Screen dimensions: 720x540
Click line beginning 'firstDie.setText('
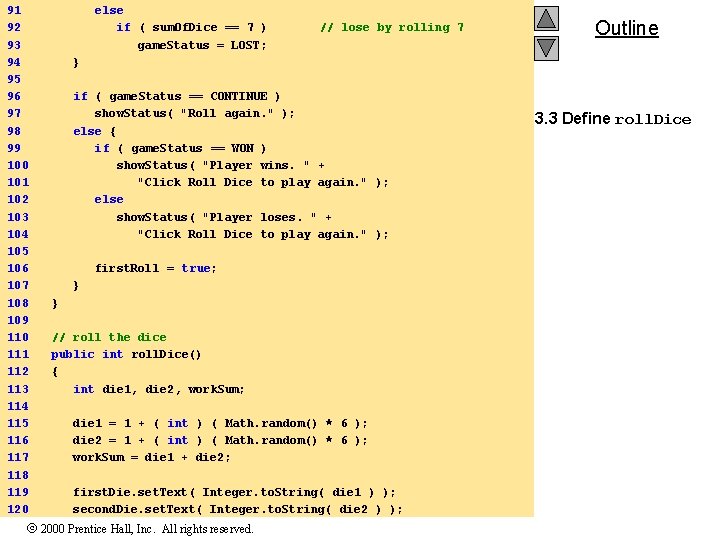234,492
